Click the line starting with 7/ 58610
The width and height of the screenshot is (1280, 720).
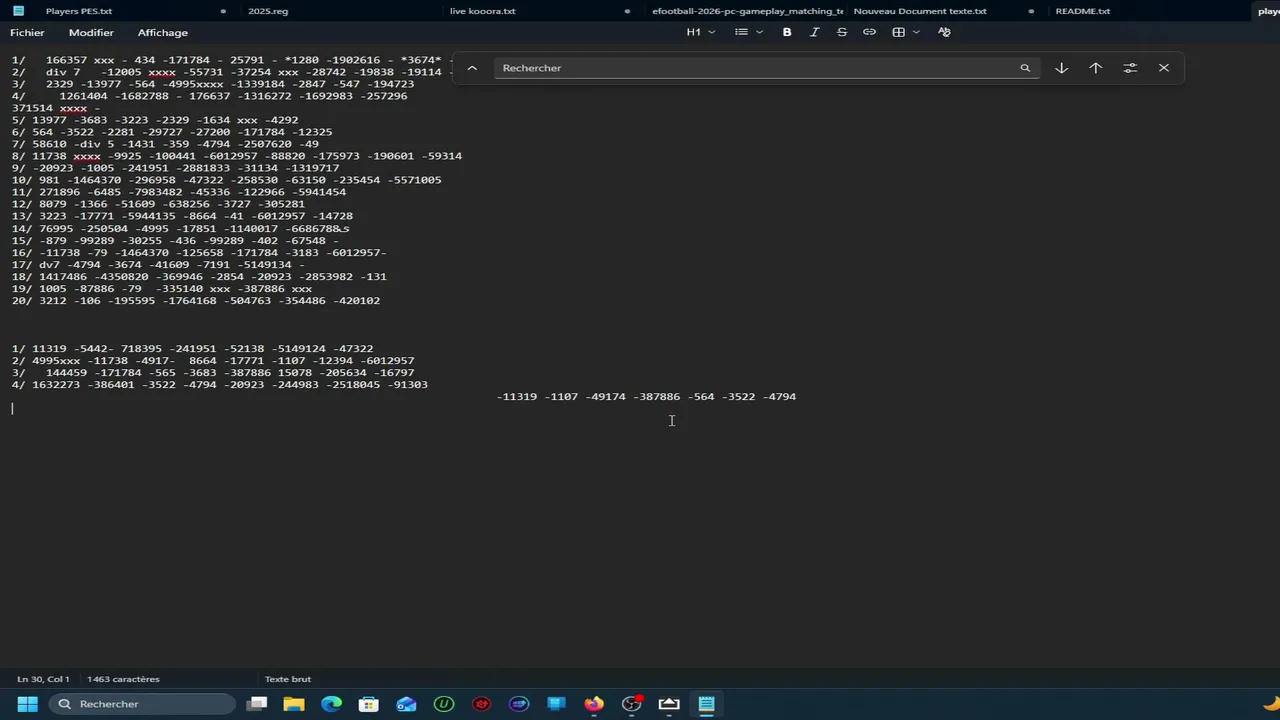(x=165, y=144)
